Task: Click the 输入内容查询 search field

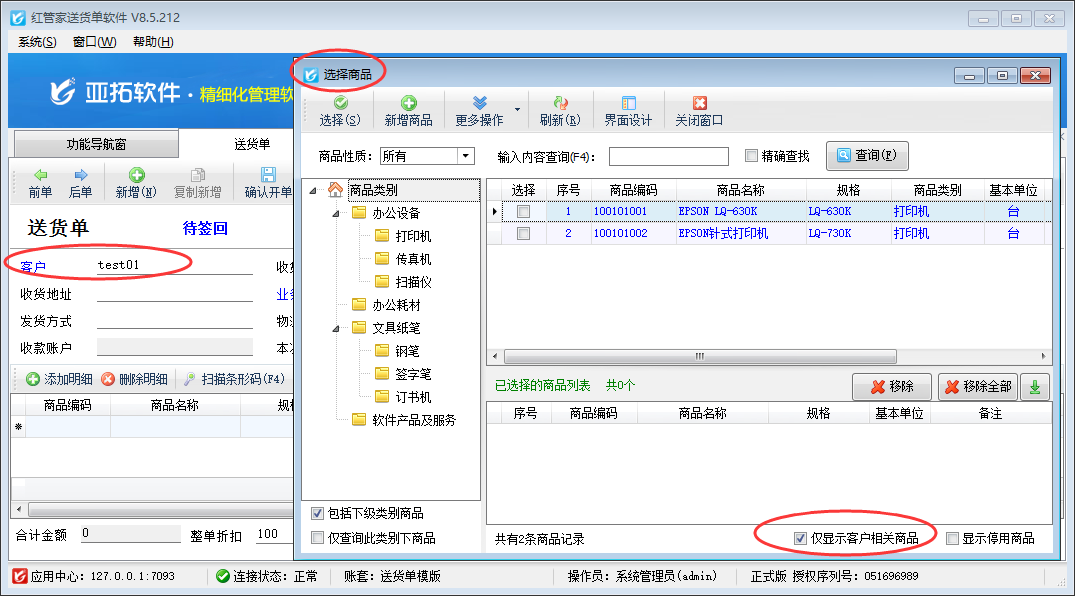Action: 668,156
